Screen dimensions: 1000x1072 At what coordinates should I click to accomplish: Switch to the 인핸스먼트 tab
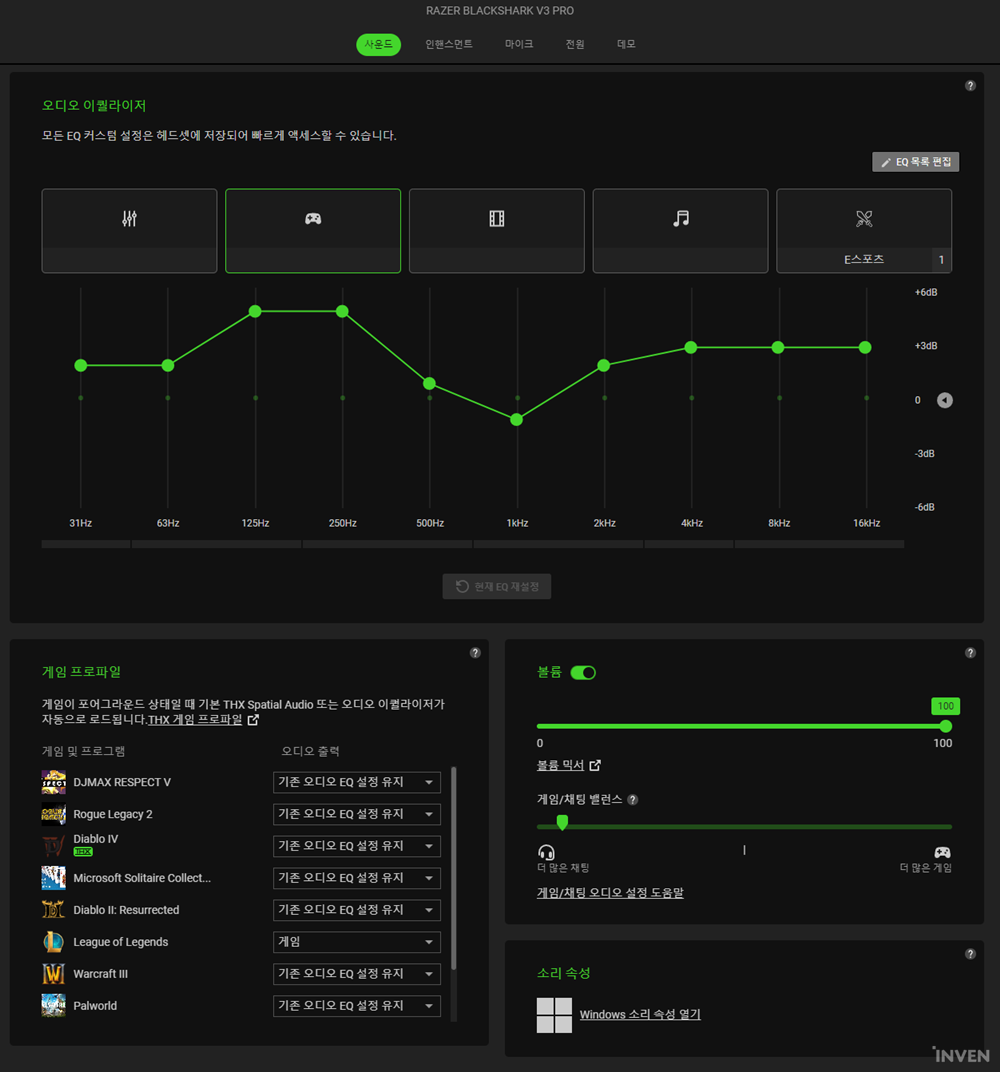pyautogui.click(x=448, y=44)
